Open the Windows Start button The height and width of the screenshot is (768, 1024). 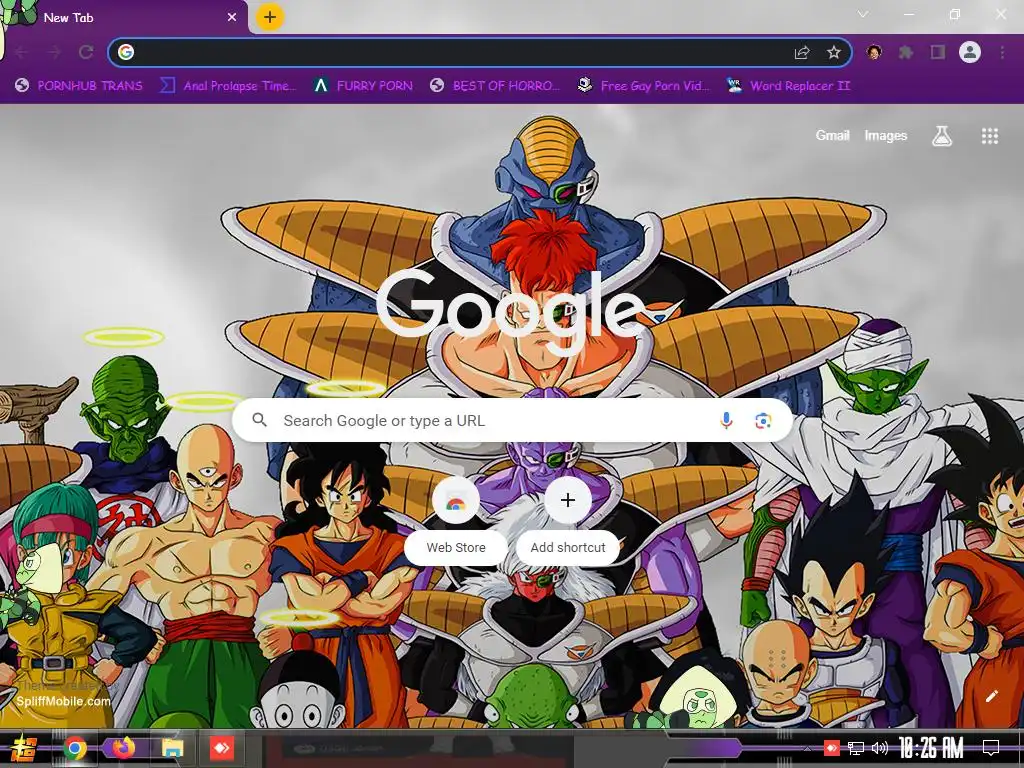coord(24,748)
